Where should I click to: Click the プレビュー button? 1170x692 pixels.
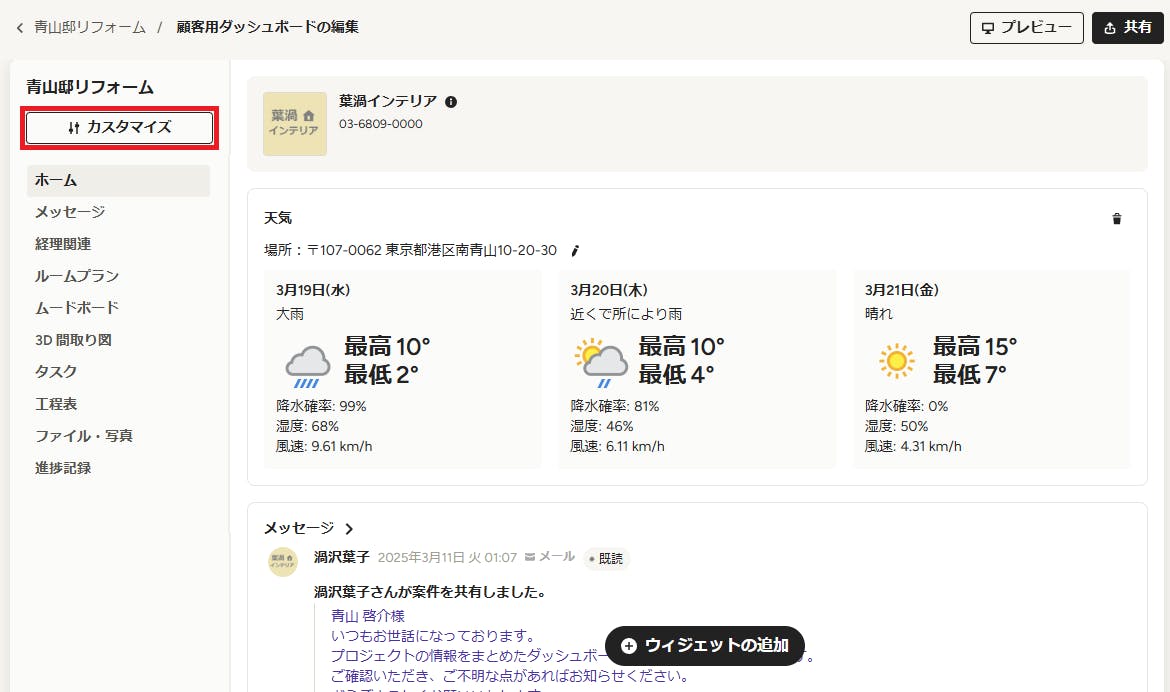(x=1026, y=28)
